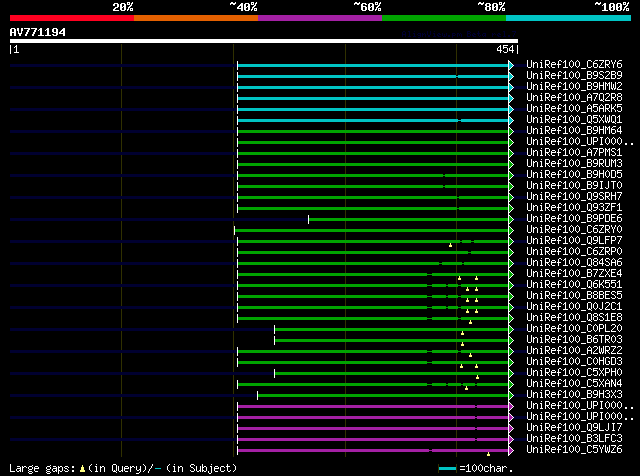Open hit UniRef100_B9HMW2
Image resolution: width=640 pixels, height=476 pixels.
click(574, 87)
